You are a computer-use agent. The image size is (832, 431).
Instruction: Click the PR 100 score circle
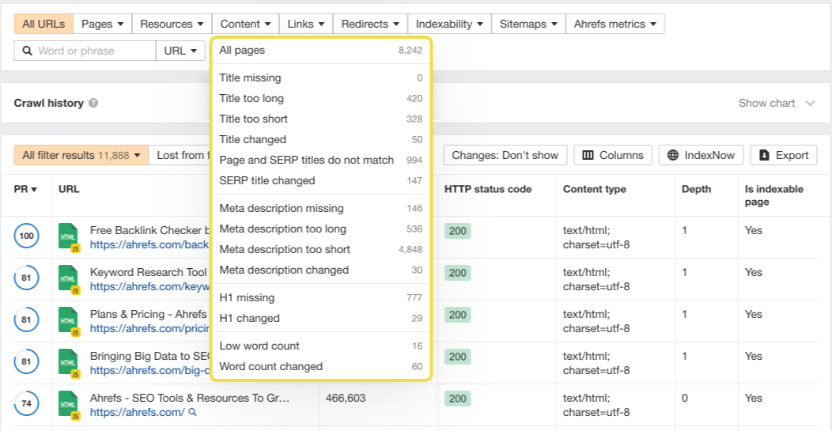click(26, 236)
